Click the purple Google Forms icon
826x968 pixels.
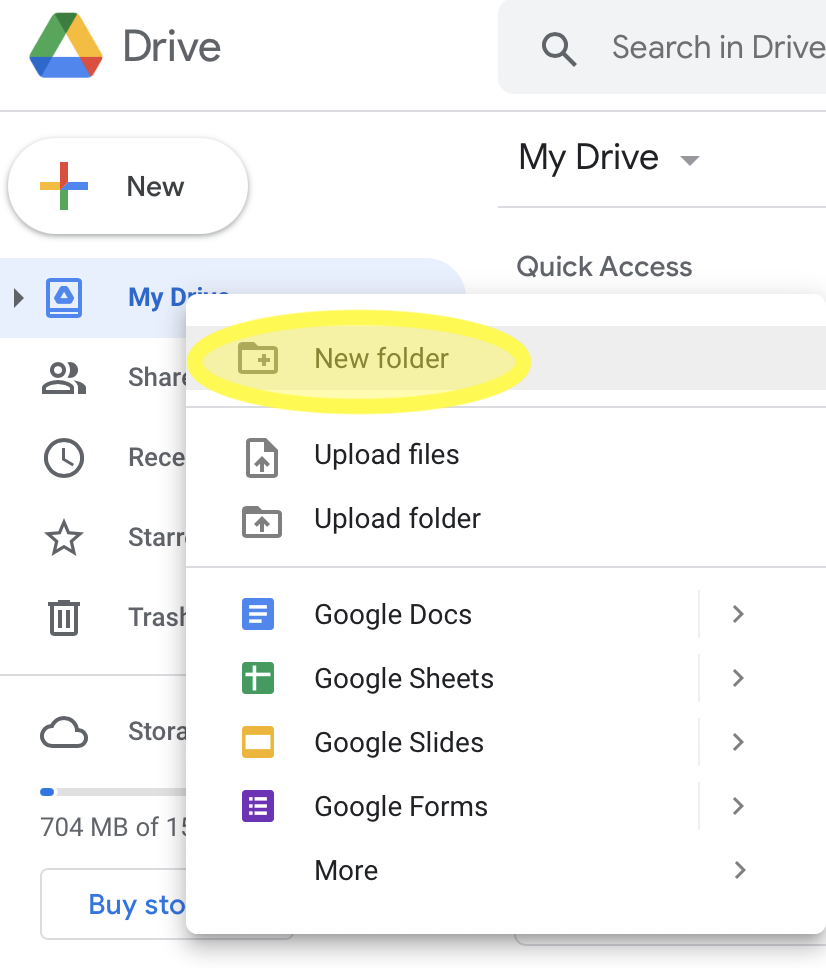pyautogui.click(x=258, y=806)
